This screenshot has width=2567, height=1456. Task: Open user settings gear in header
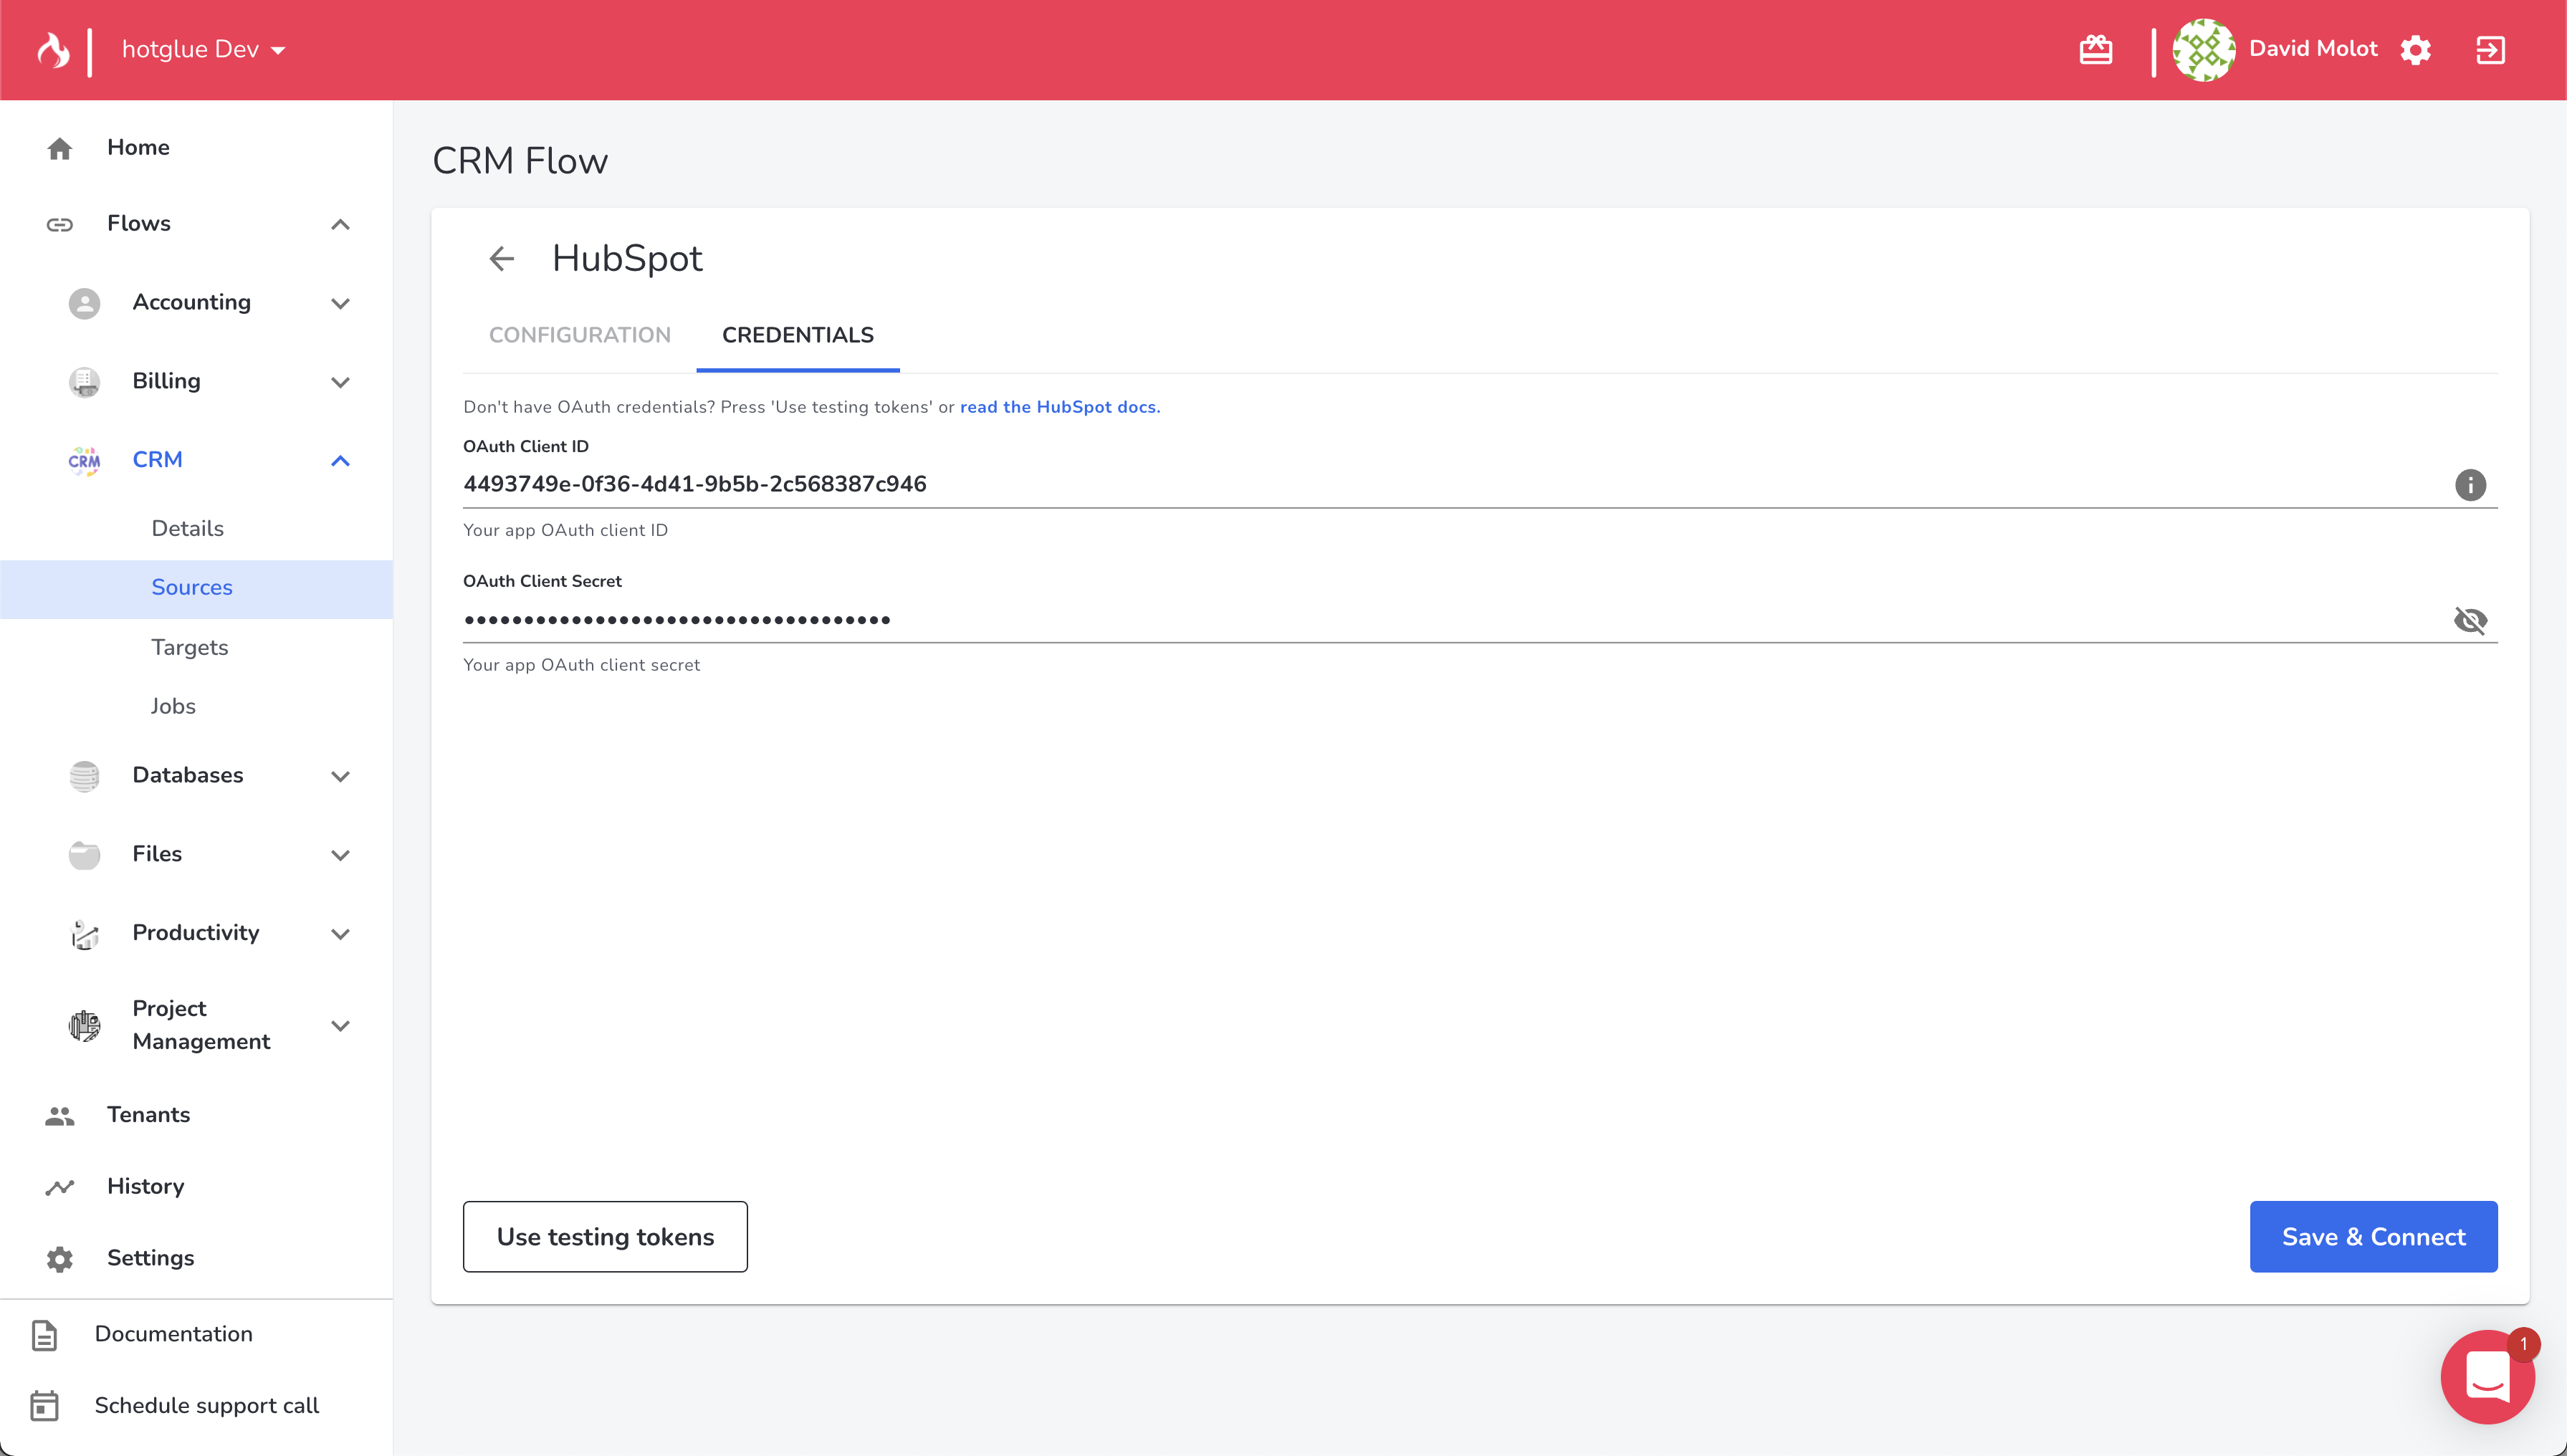(x=2416, y=49)
